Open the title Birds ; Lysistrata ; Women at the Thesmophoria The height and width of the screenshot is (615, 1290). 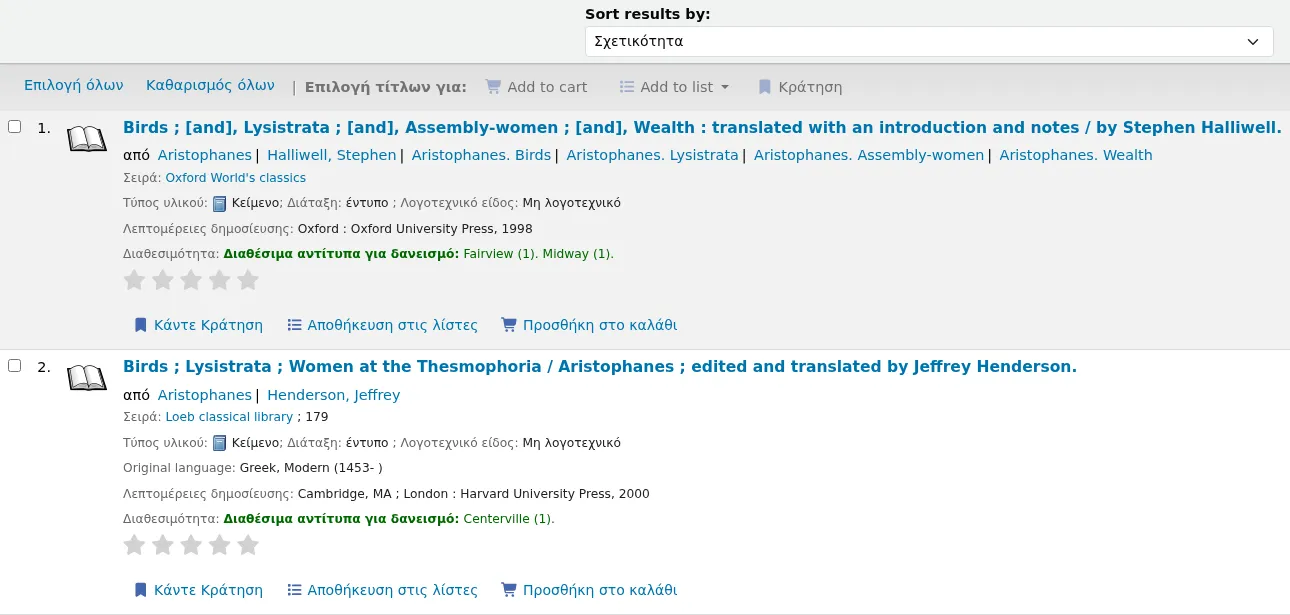(x=600, y=367)
